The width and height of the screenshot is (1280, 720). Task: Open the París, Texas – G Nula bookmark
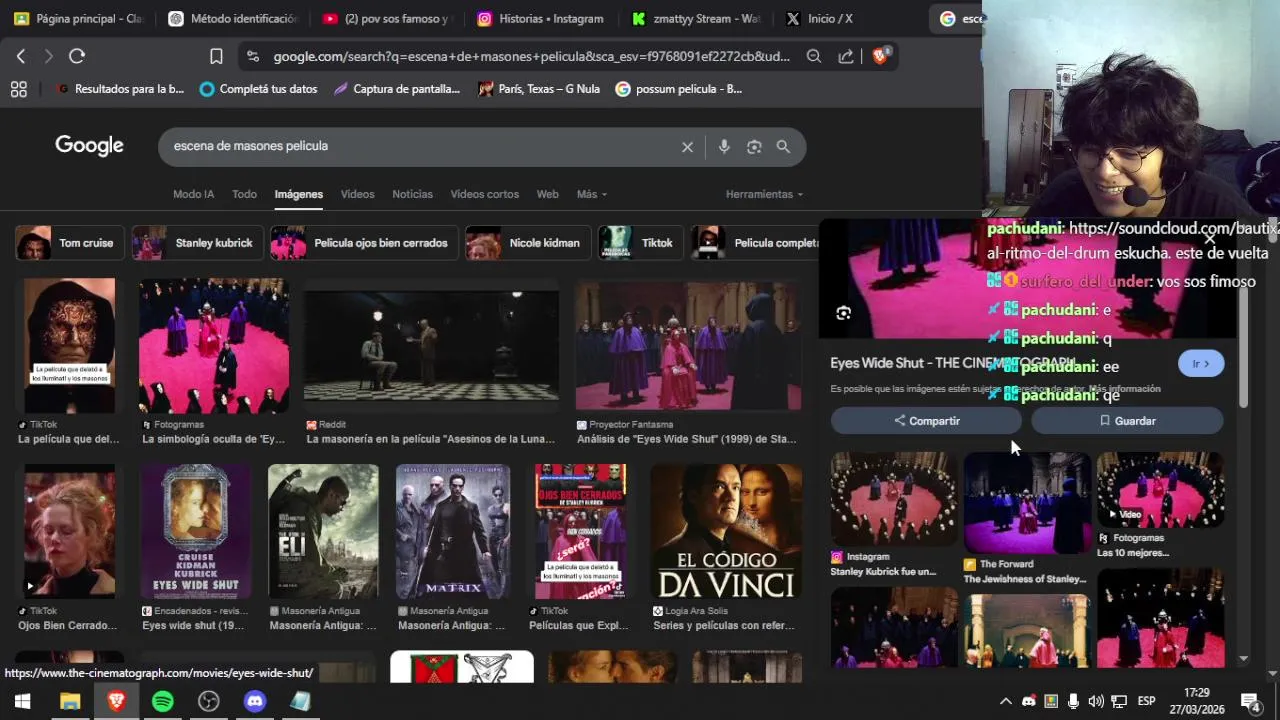(539, 89)
